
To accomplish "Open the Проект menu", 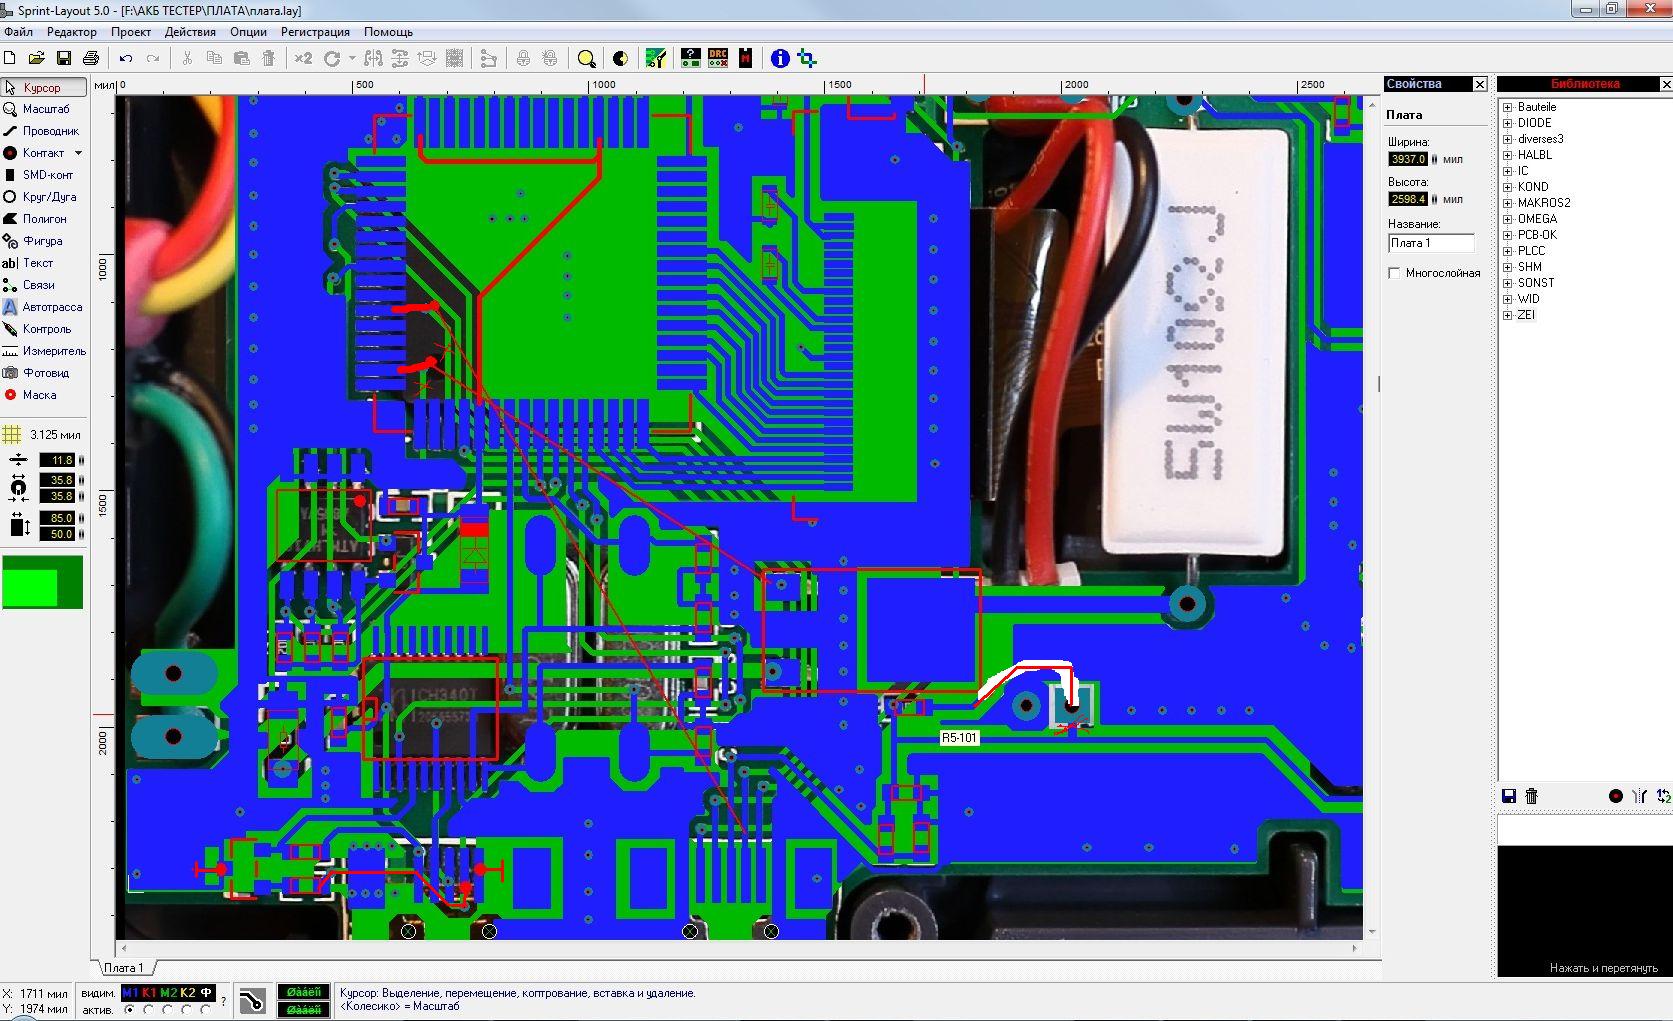I will coord(131,32).
